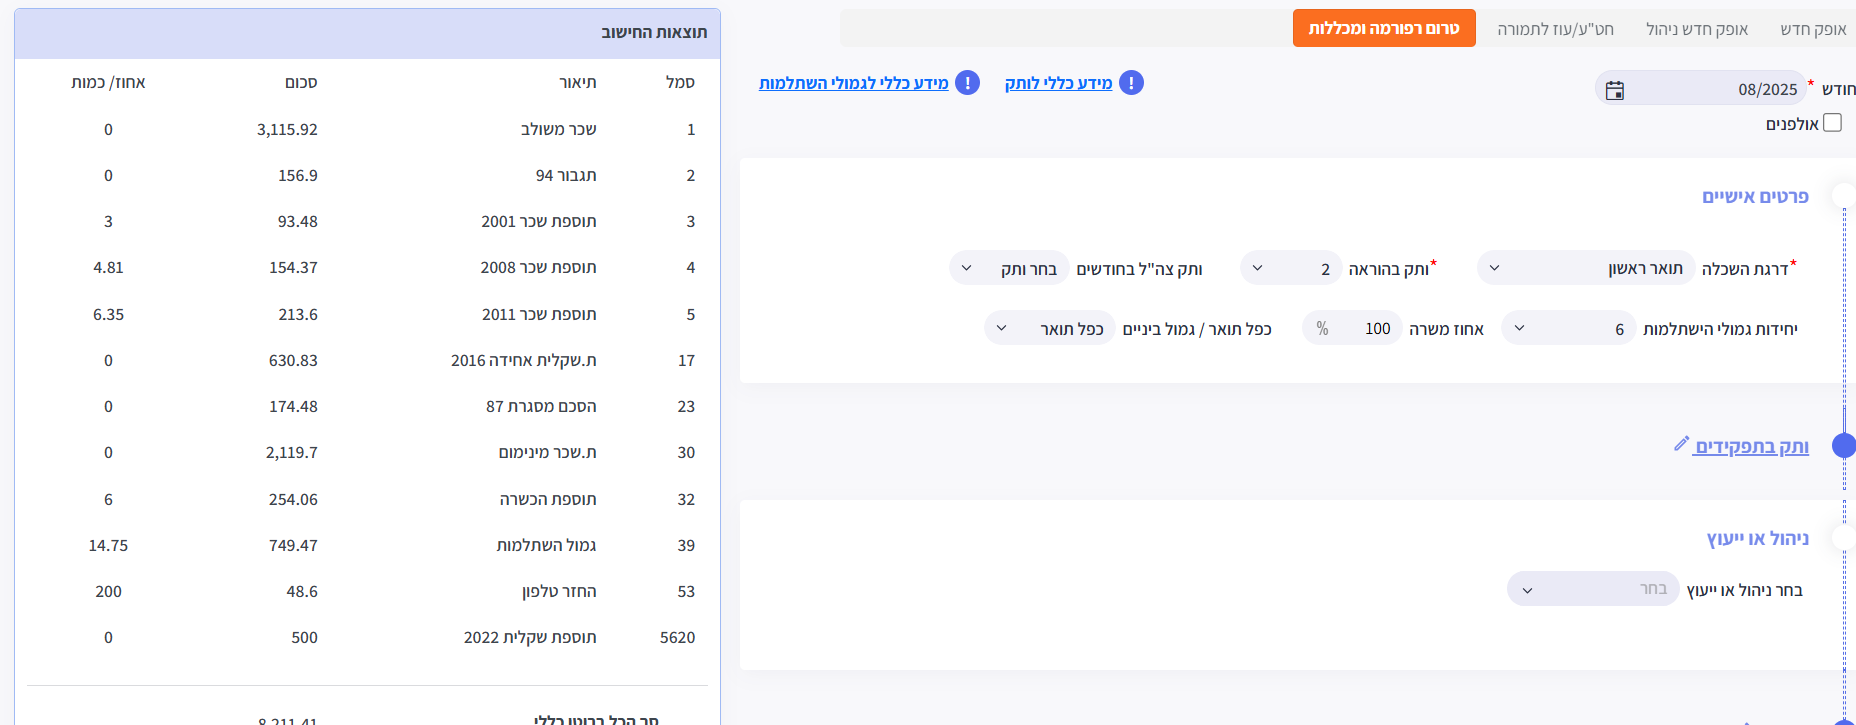Click the blue ותק בתפקידים step marker
The height and width of the screenshot is (725, 1856).
coord(1843,446)
